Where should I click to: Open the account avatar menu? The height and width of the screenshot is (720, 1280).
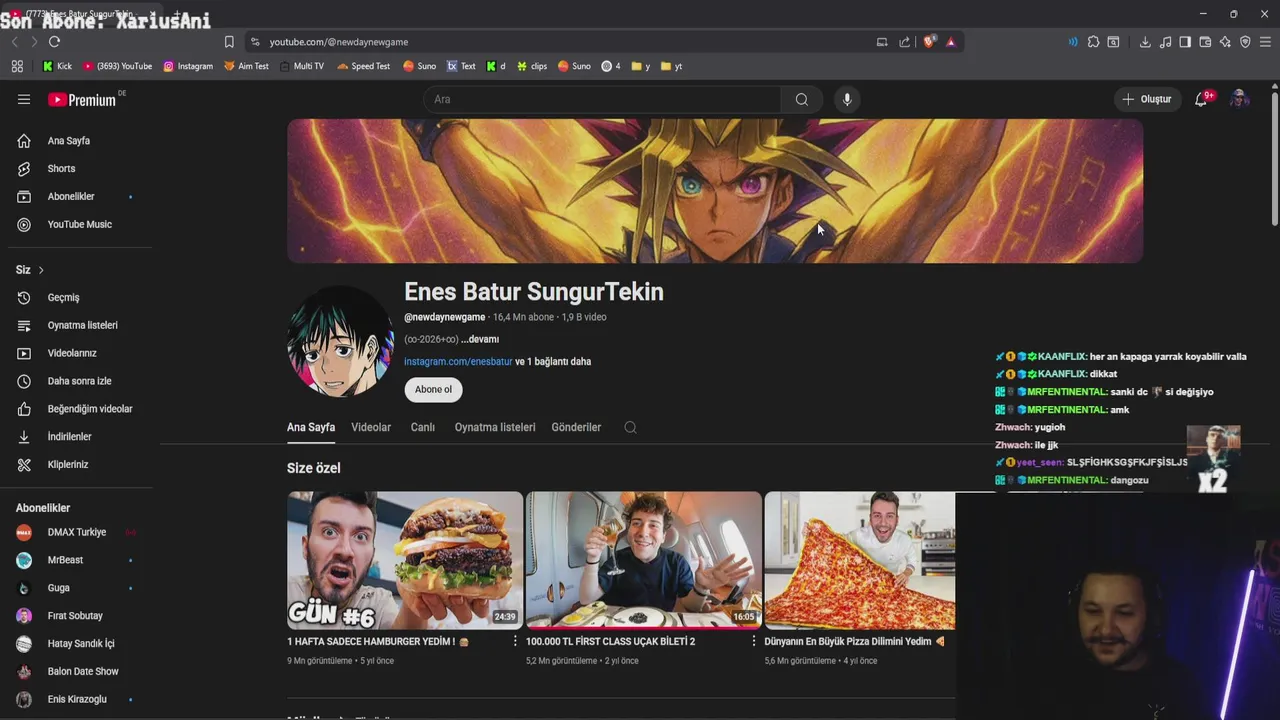point(1240,99)
